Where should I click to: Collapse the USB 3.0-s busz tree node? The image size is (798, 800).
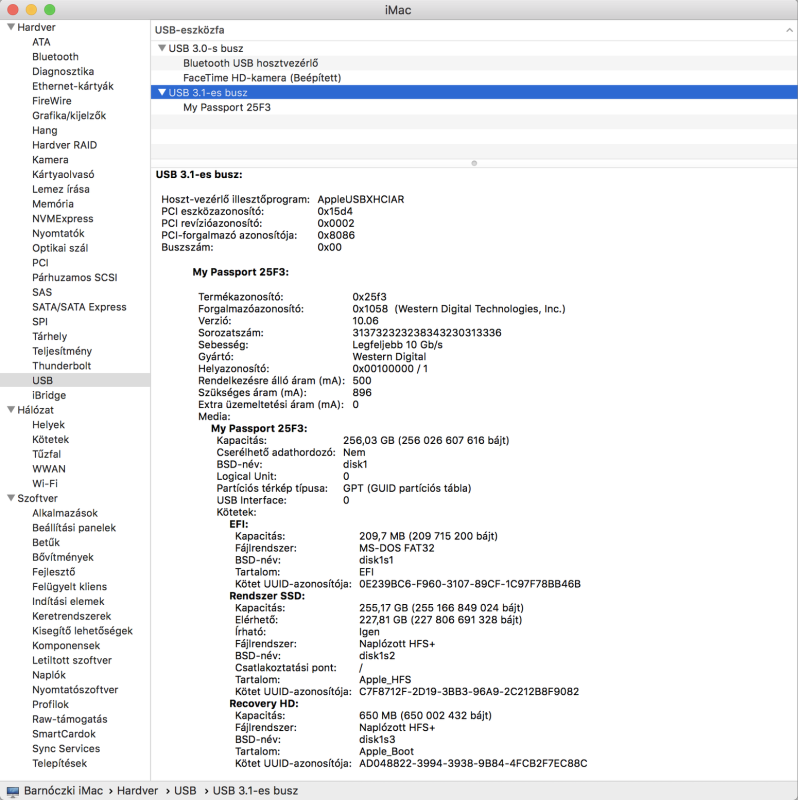(x=162, y=48)
